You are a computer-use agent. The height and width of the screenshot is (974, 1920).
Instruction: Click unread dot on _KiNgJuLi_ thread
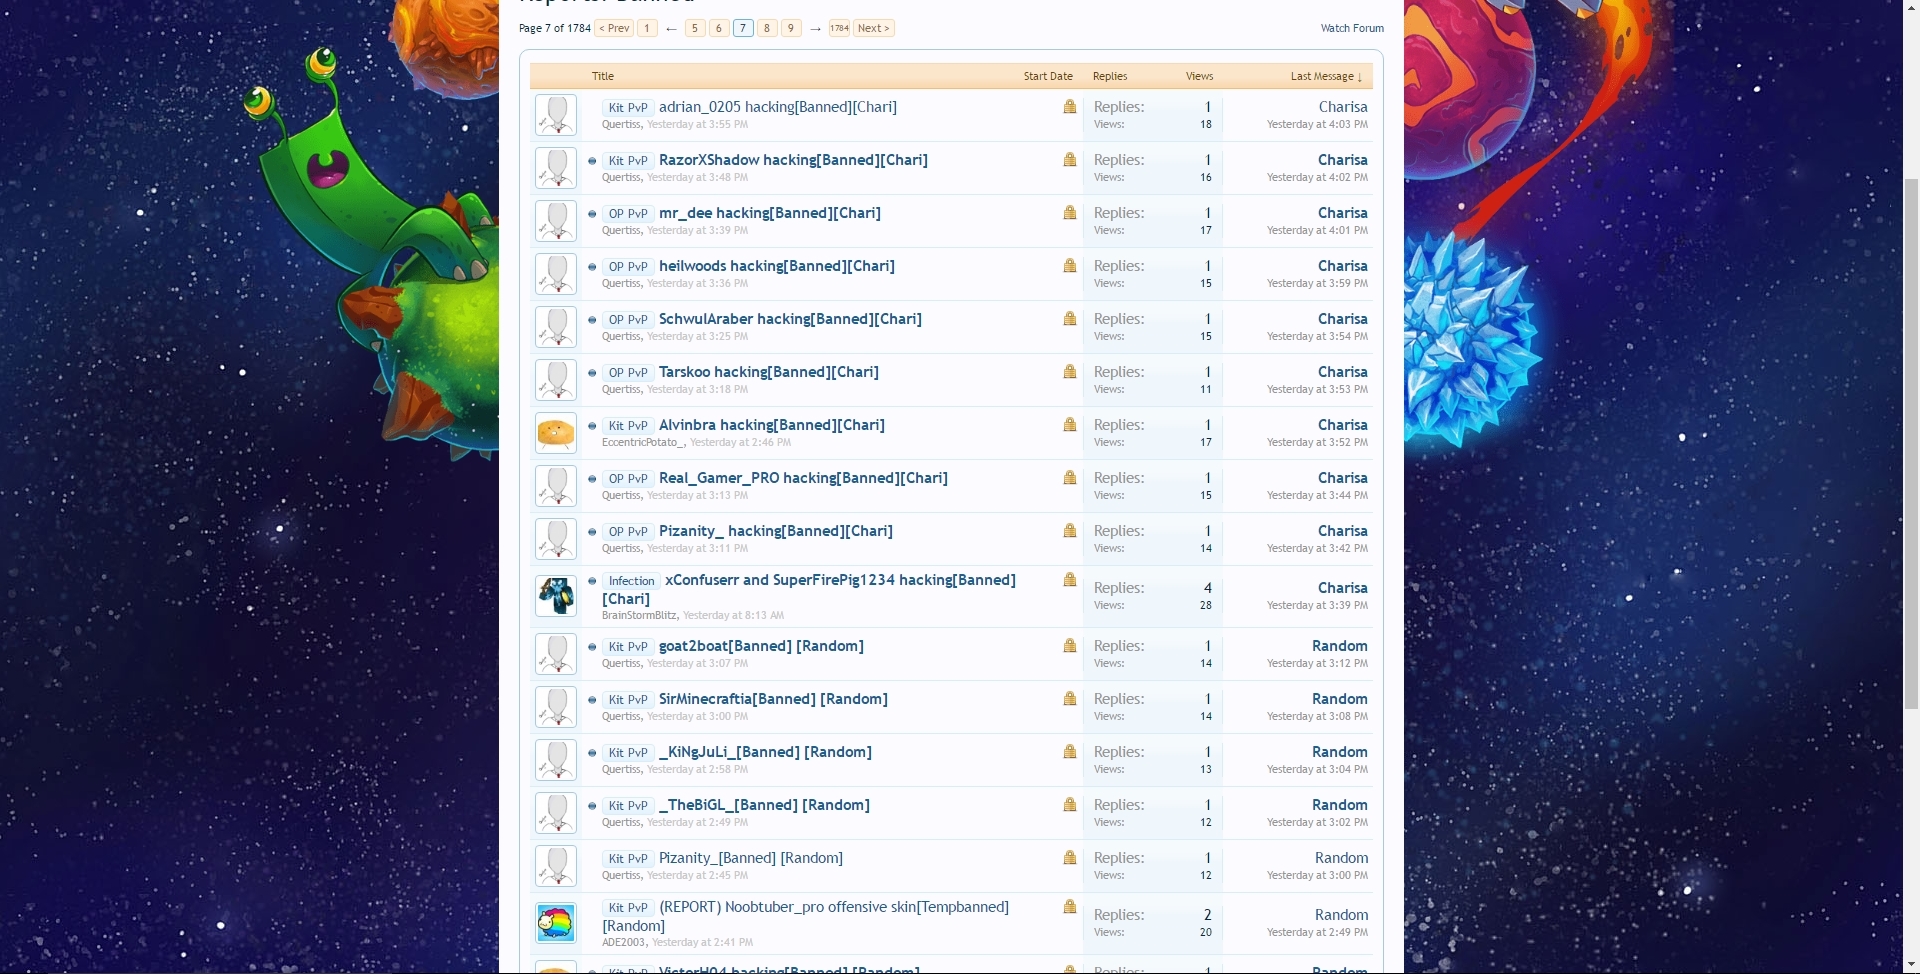[x=592, y=753]
